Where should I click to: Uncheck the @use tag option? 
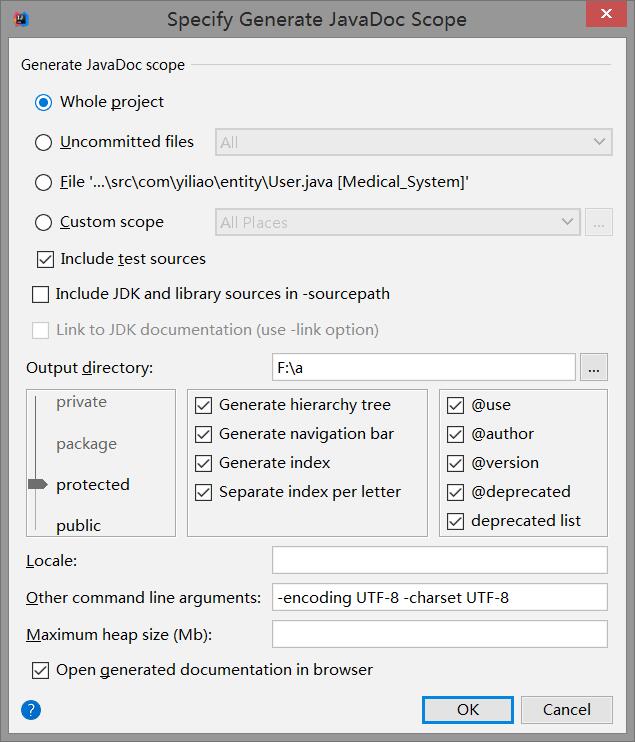[456, 406]
